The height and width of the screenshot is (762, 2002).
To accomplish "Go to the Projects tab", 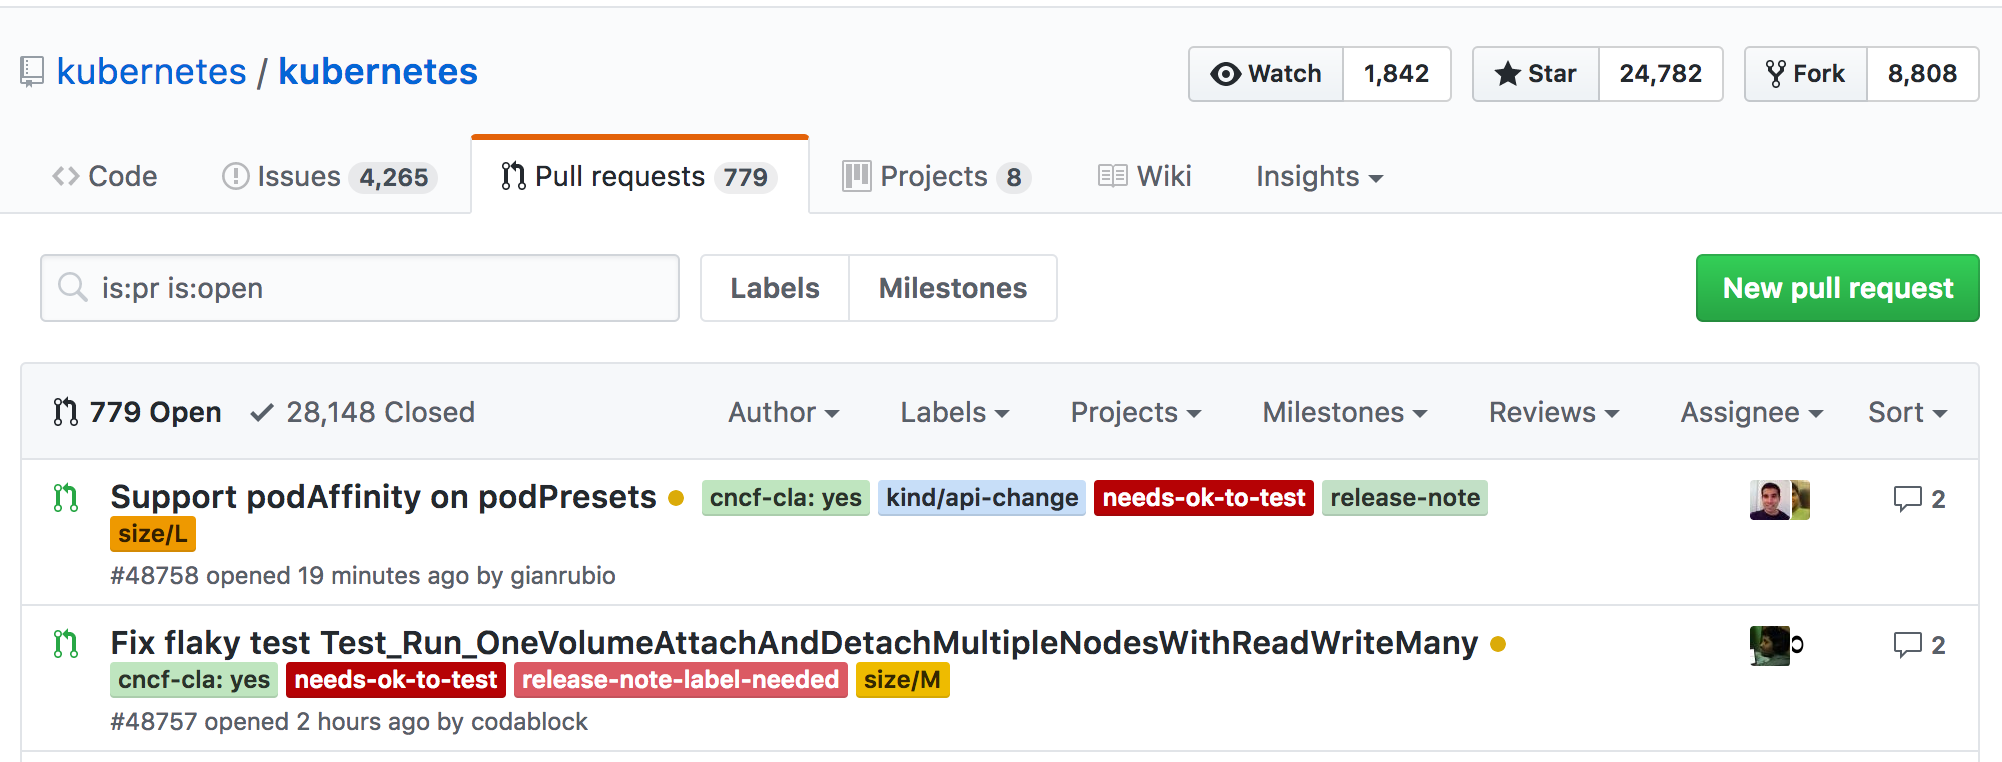I will click(937, 176).
